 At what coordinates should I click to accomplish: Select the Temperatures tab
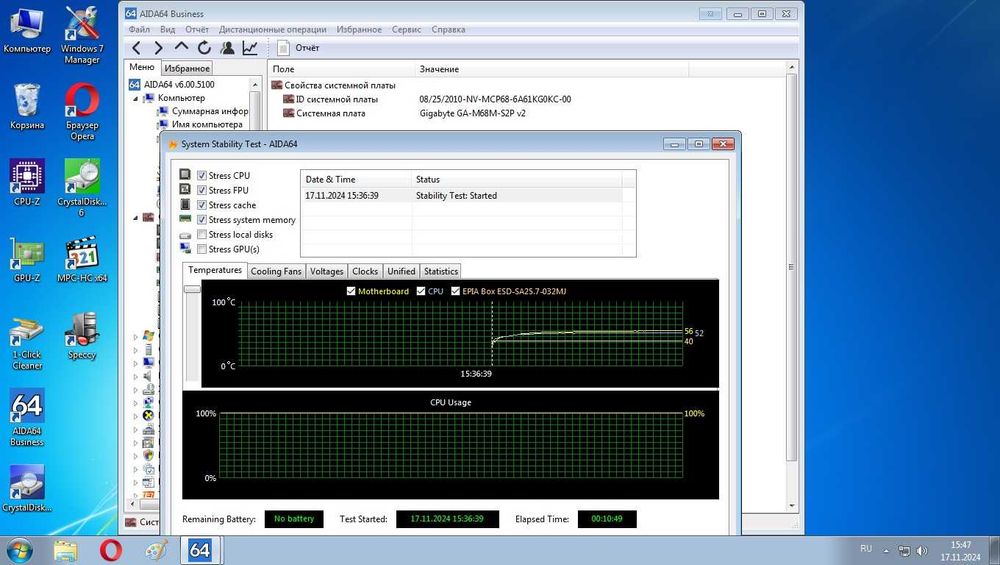215,270
